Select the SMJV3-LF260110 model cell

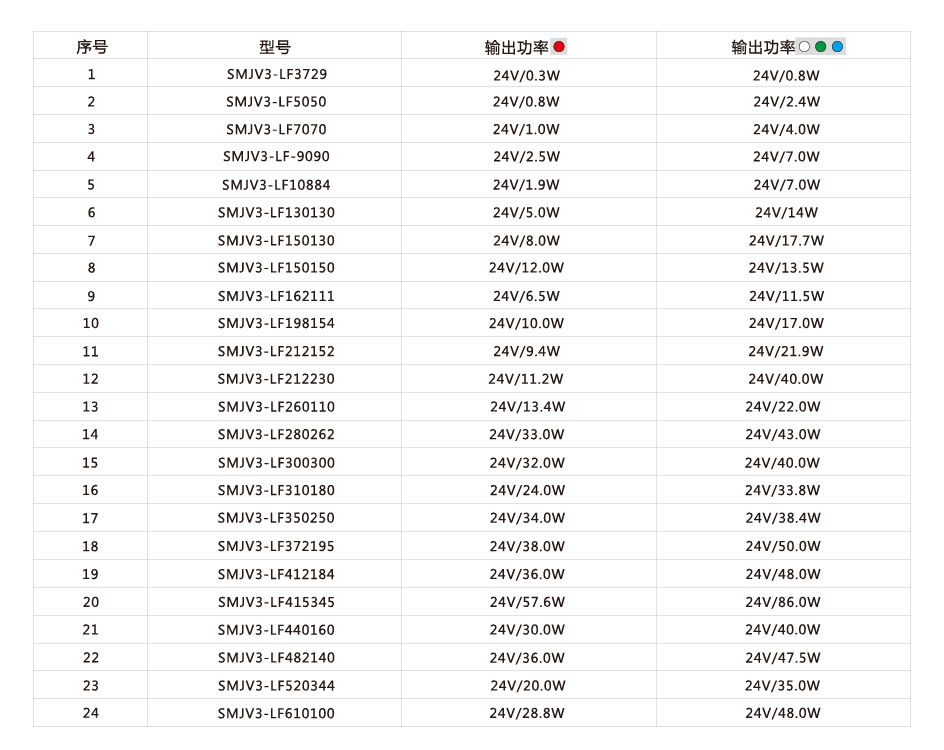[x=276, y=407]
